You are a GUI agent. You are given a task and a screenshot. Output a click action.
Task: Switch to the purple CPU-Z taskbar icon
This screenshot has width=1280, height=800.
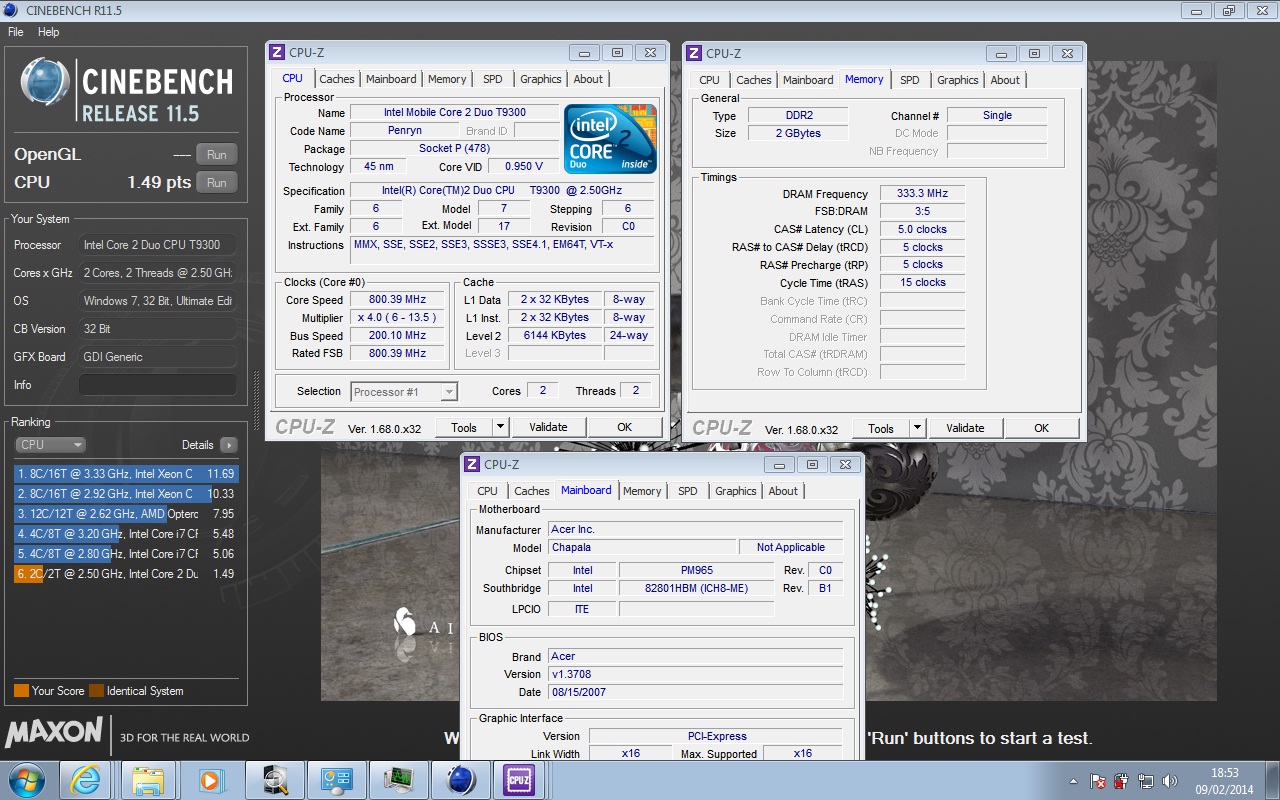(x=519, y=779)
